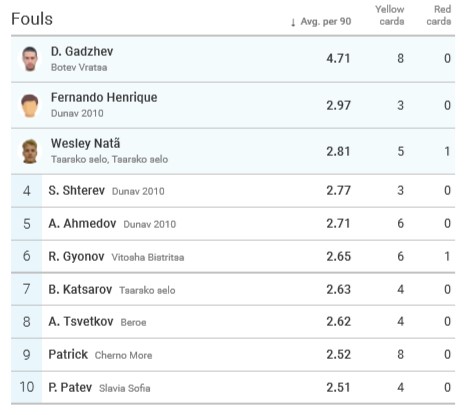The height and width of the screenshot is (415, 473).
Task: Click Wesley Natã's player photo
Action: tap(30, 151)
